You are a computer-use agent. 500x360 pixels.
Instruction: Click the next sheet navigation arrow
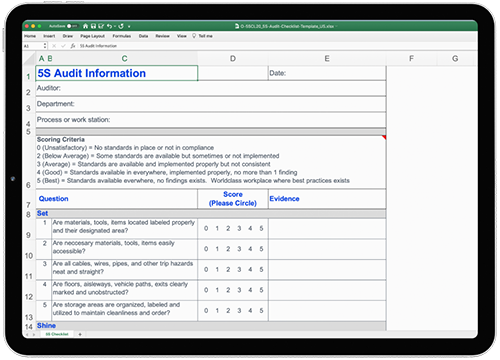[x=34, y=334]
